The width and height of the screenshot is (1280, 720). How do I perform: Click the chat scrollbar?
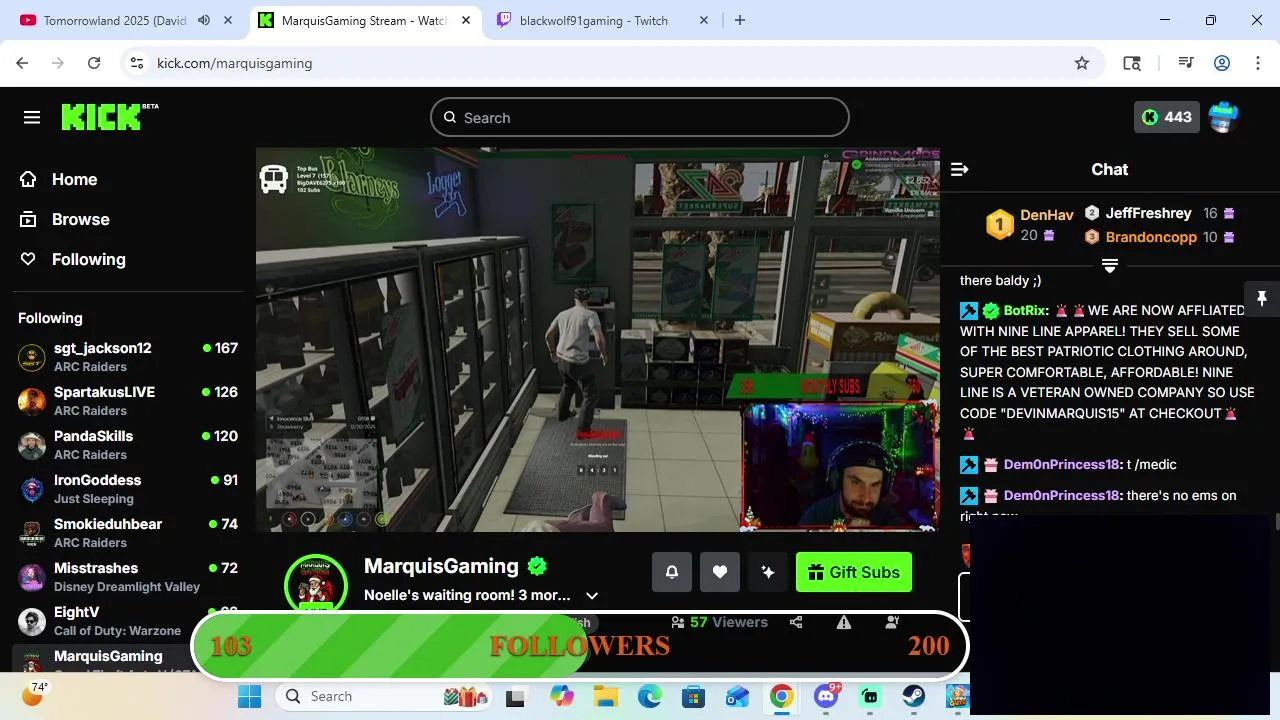(x=1276, y=522)
